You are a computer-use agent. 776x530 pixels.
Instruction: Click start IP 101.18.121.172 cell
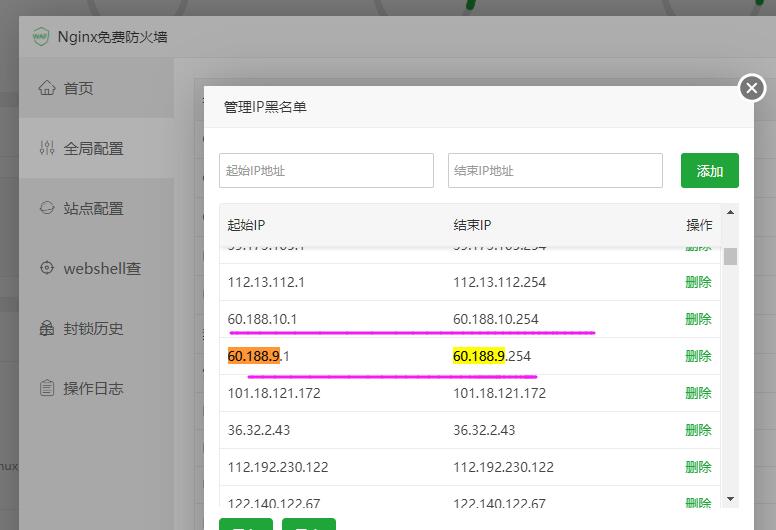pyautogui.click(x=274, y=393)
